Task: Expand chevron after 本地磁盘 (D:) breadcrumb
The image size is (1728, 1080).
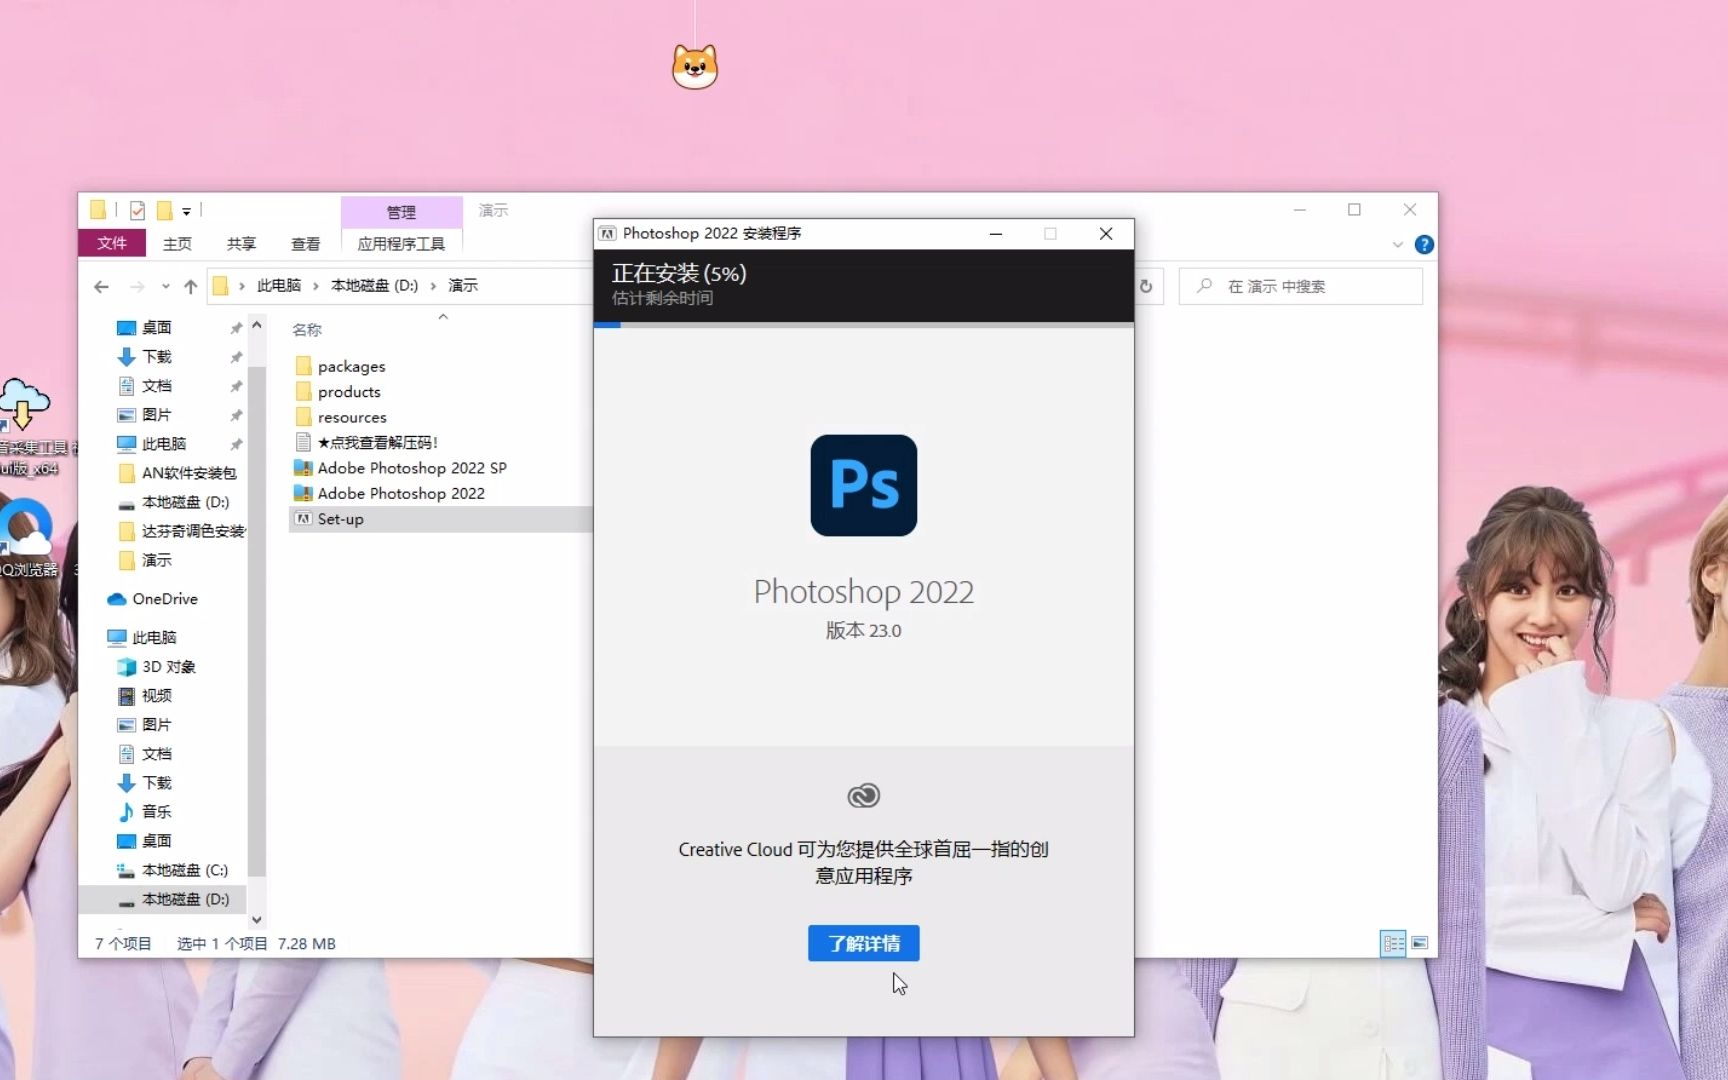Action: (433, 286)
